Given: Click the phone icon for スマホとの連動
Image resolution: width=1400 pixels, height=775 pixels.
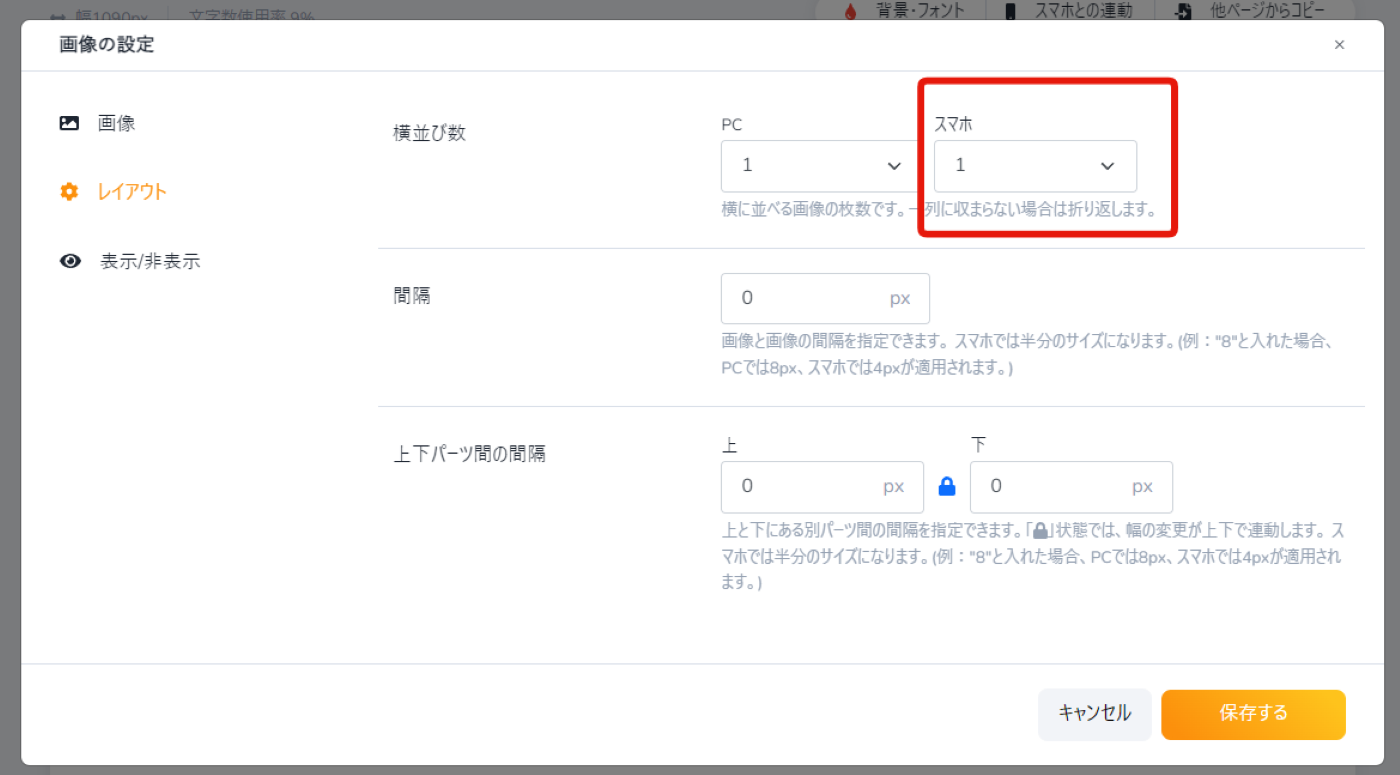Looking at the screenshot, I should pyautogui.click(x=1010, y=11).
